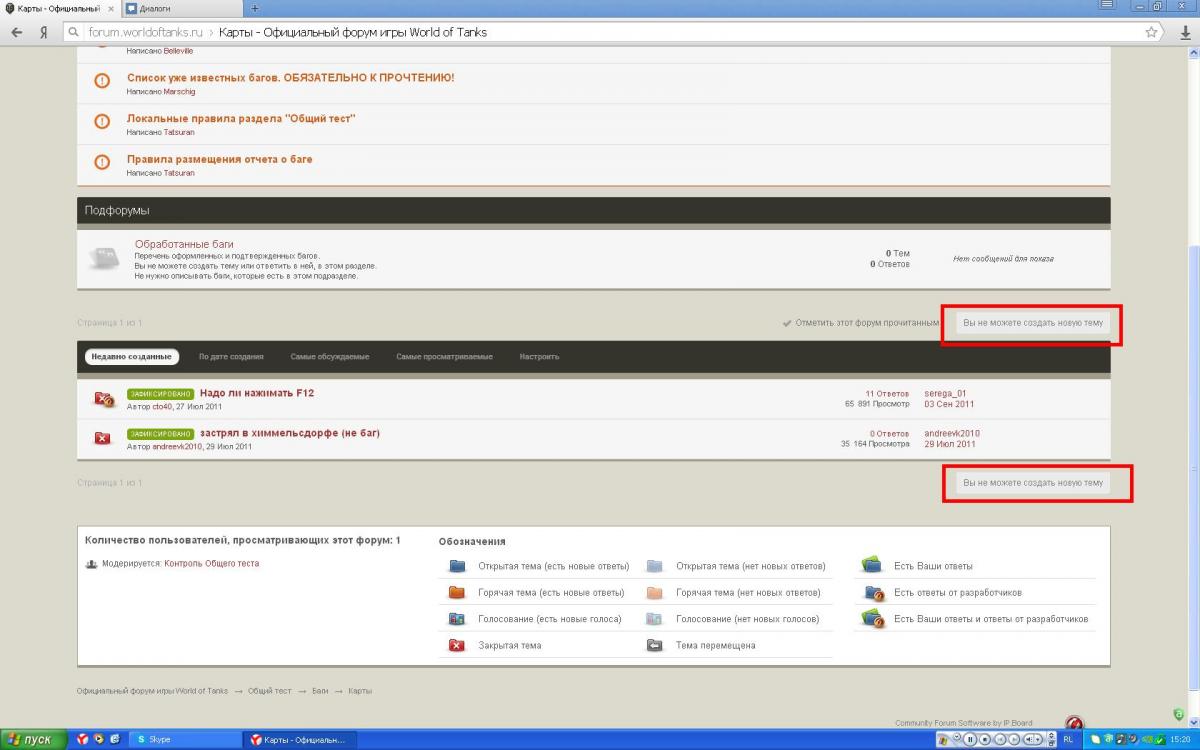Click the closed-topic icon for 'застрял в химмельсдорфе'

(102, 438)
